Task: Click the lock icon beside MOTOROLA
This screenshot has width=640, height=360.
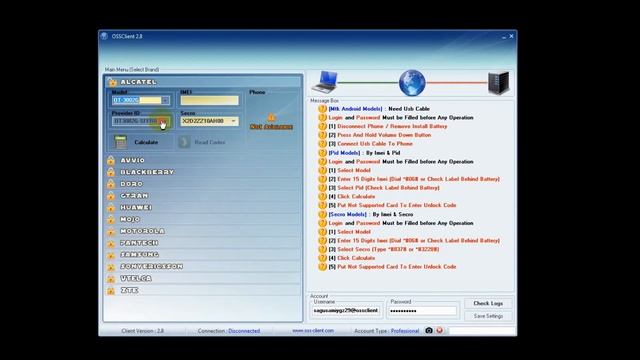Action: coord(111,231)
